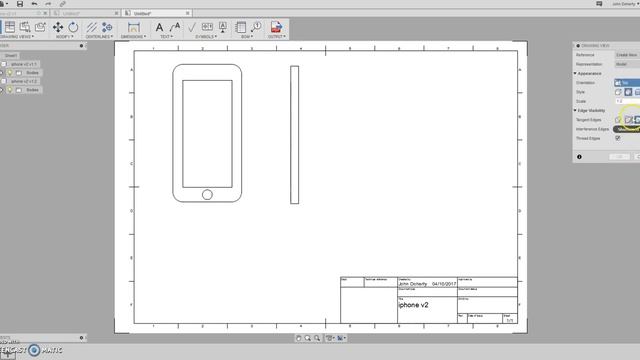The image size is (640, 360).
Task: Choose the second Tangent Edges option icon
Action: (628, 120)
